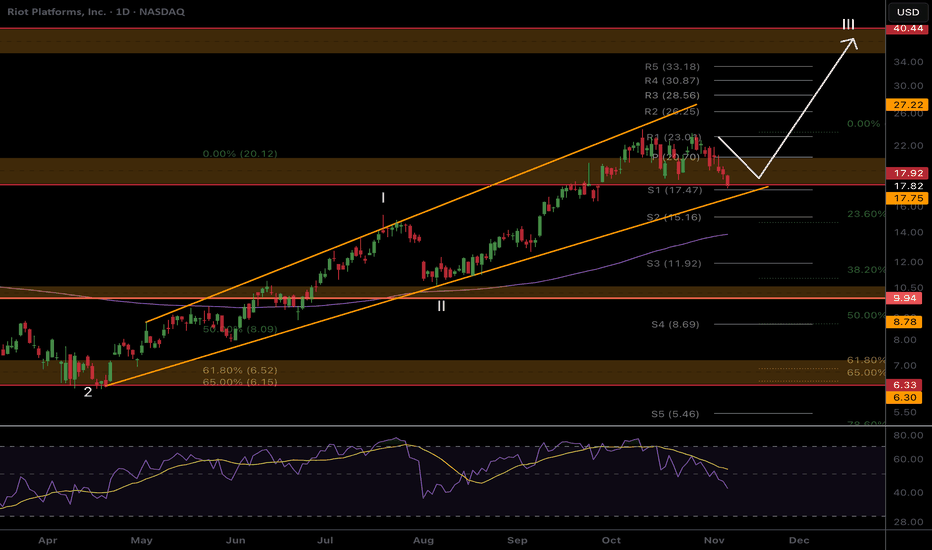Click the wave II label below August low
The height and width of the screenshot is (550, 932).
(x=441, y=306)
